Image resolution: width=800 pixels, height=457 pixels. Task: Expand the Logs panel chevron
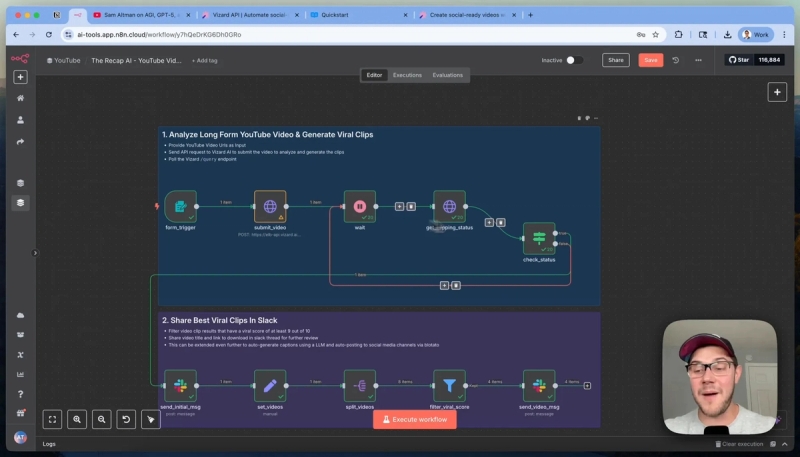click(785, 444)
